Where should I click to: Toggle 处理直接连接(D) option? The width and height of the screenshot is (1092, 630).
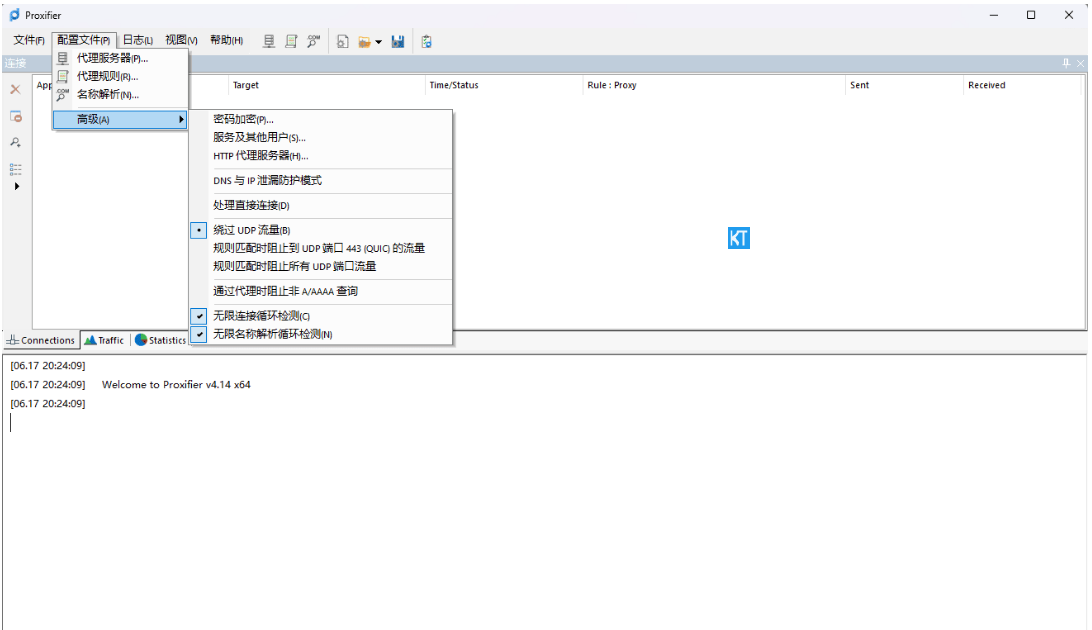click(321, 205)
